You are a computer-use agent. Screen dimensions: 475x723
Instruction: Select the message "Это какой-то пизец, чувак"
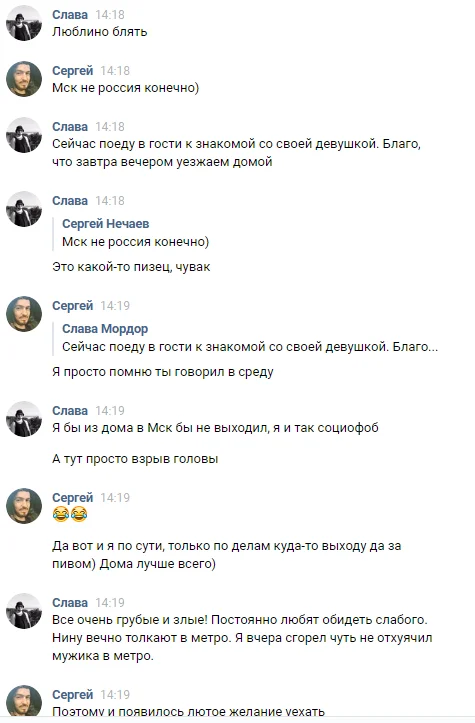131,267
